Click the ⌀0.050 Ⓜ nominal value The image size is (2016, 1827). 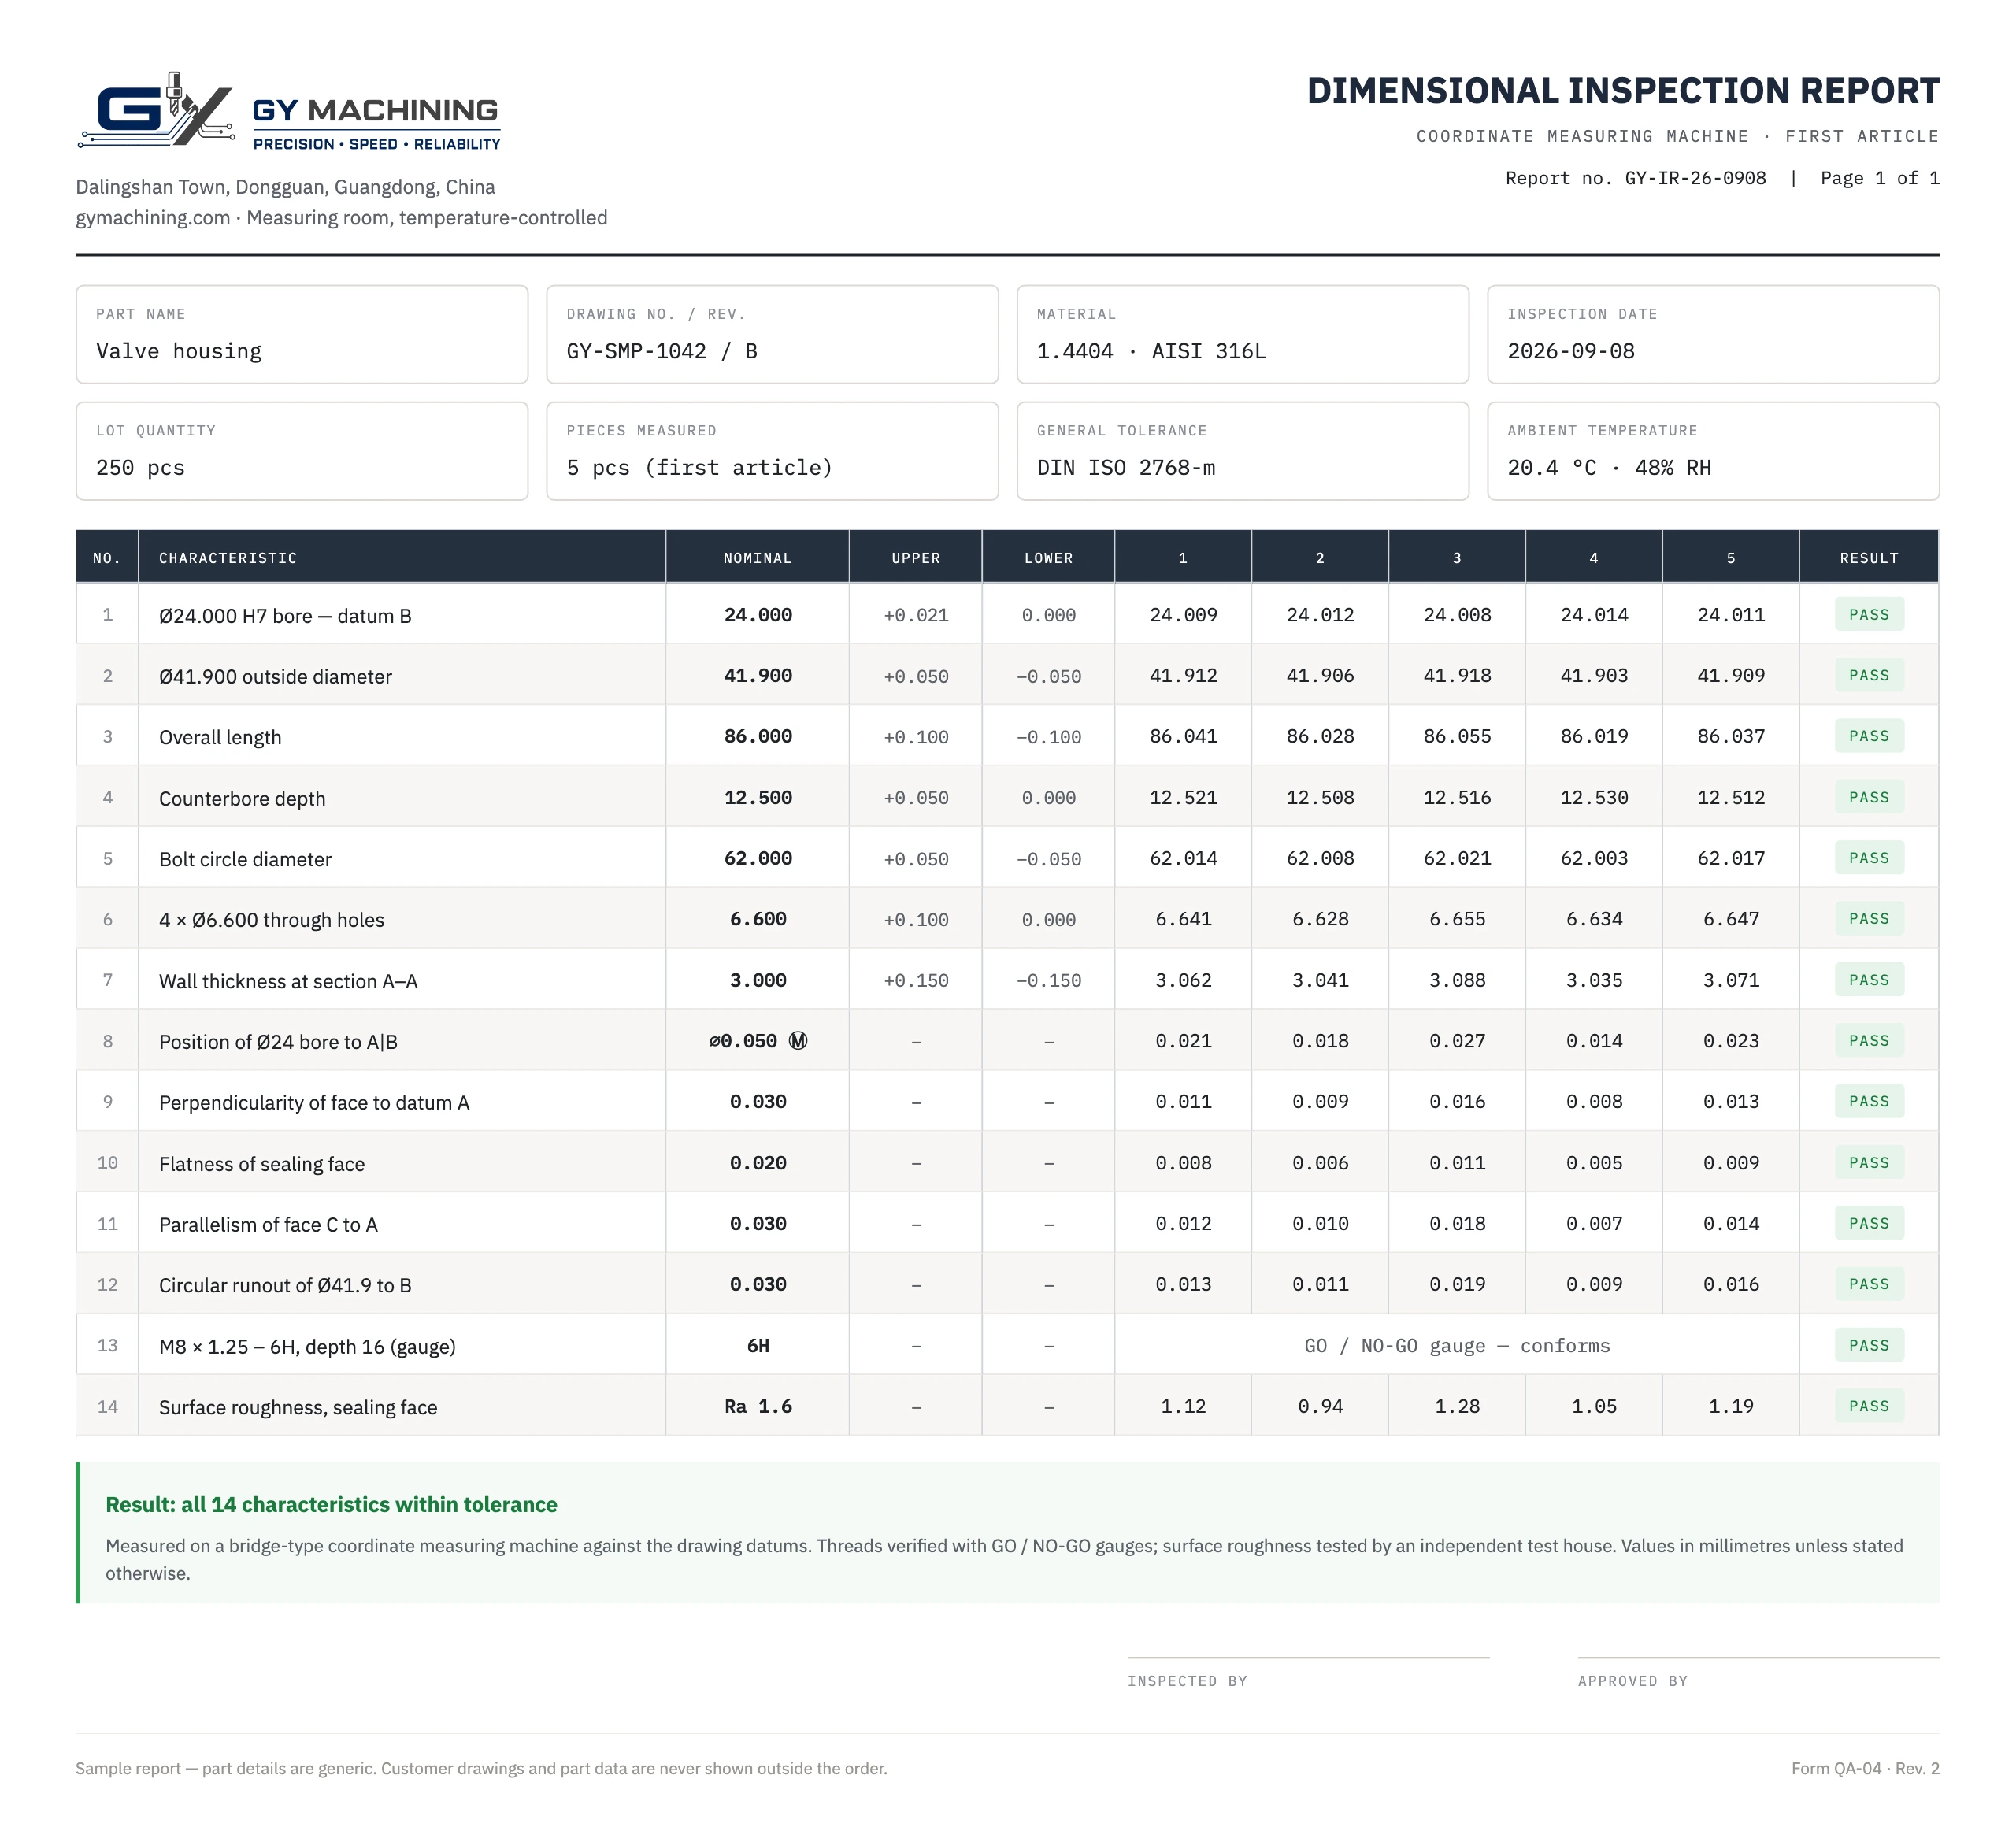(x=757, y=1041)
